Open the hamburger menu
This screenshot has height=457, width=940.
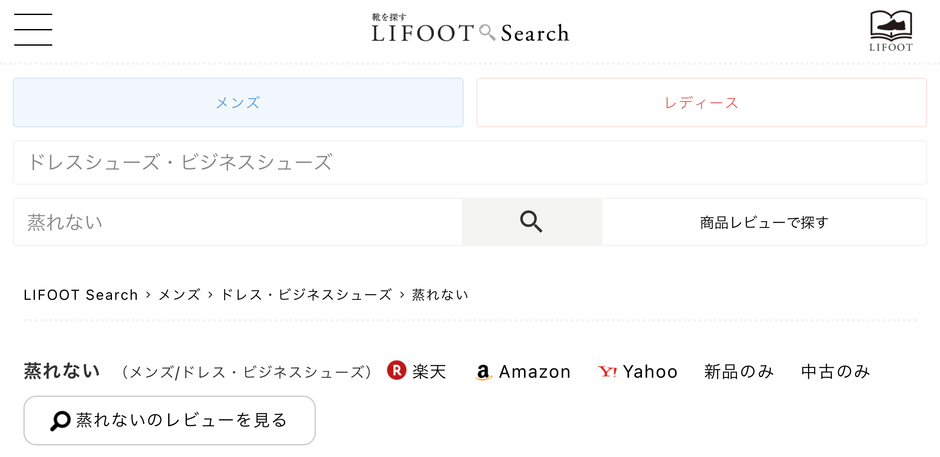click(x=33, y=30)
